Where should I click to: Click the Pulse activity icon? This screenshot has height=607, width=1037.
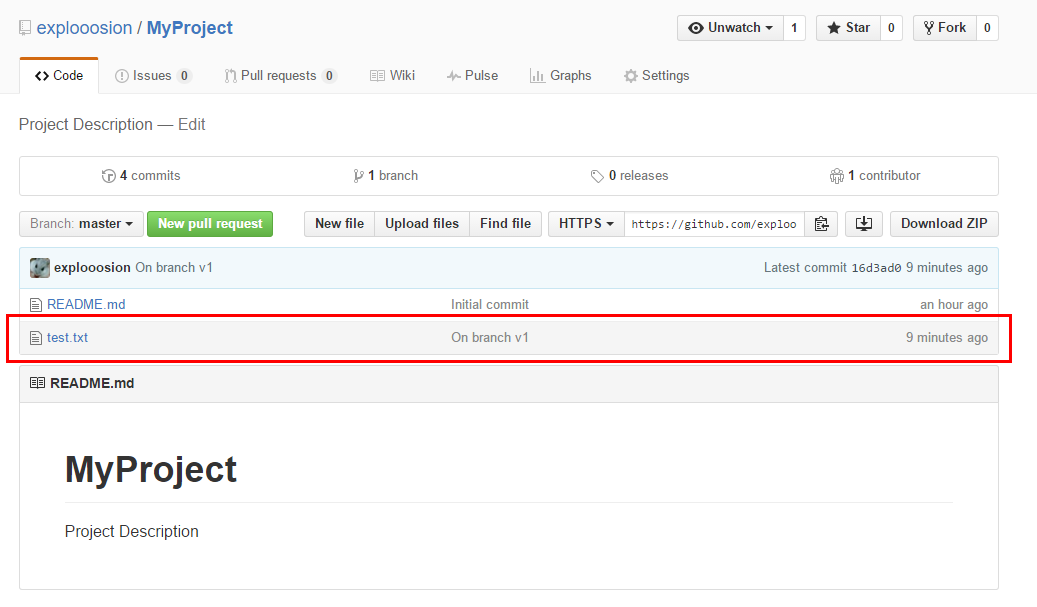(454, 76)
